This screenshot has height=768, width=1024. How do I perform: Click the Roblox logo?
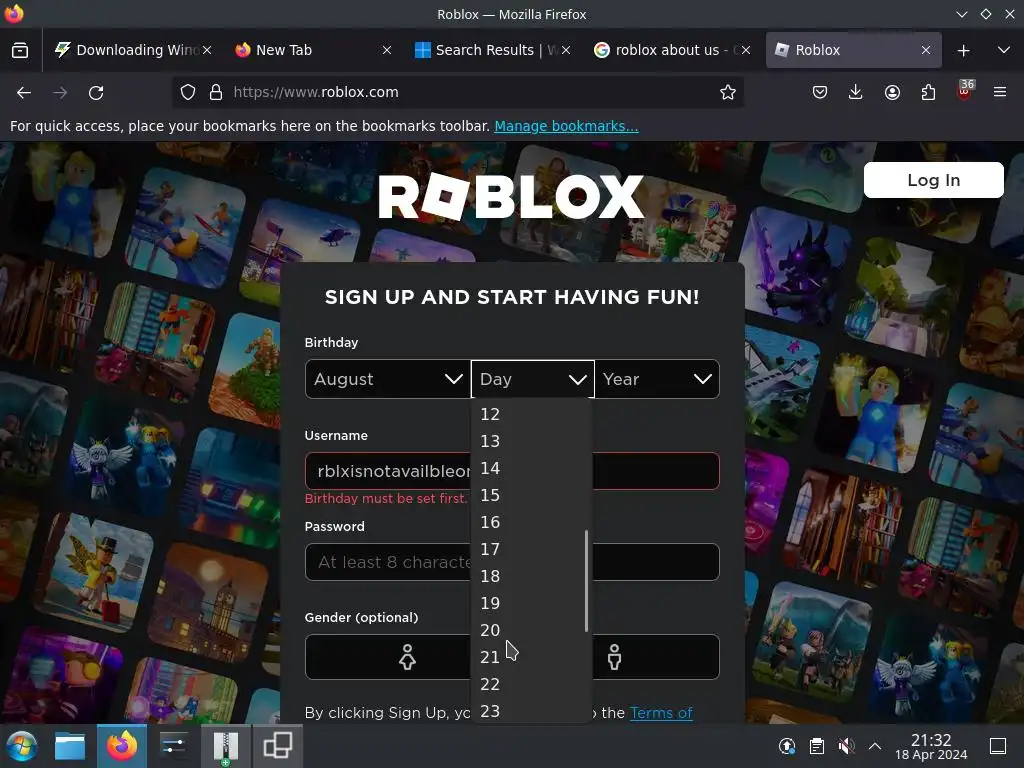(x=511, y=197)
